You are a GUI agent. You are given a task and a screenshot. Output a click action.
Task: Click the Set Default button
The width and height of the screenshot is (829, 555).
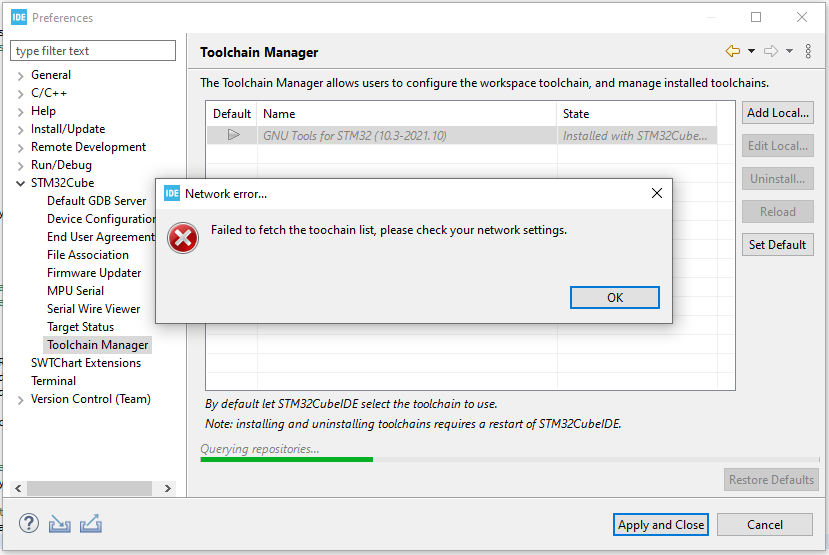778,245
